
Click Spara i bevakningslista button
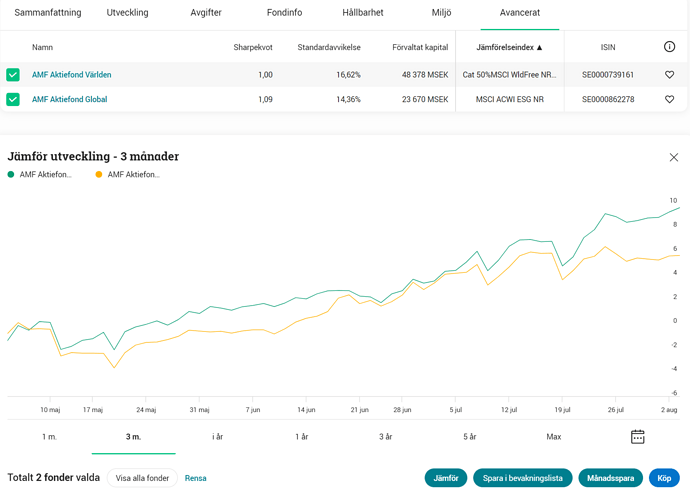(x=522, y=478)
